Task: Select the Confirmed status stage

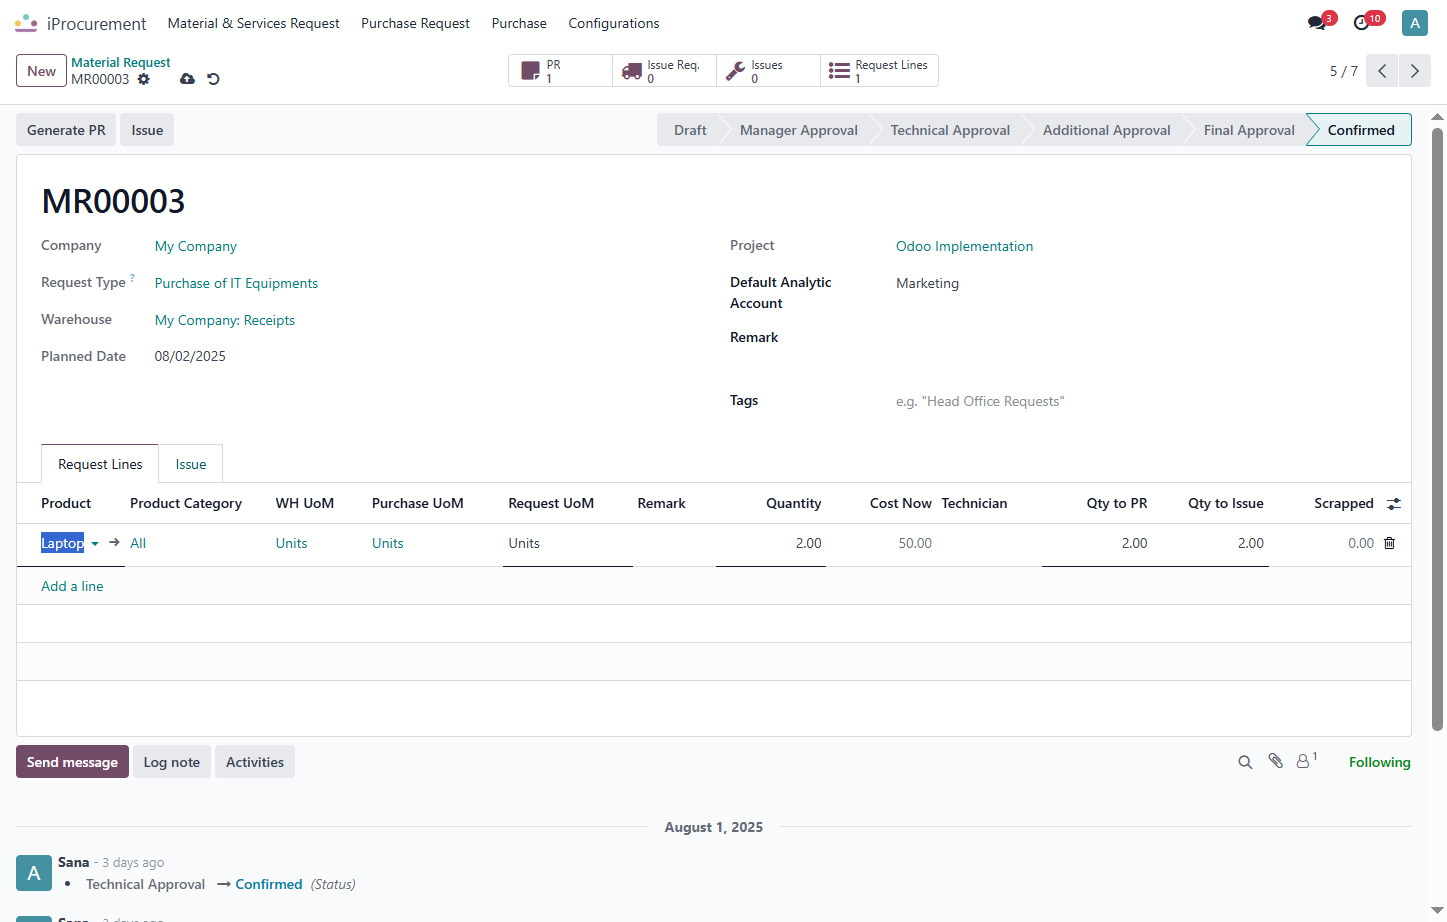Action: [x=1360, y=130]
